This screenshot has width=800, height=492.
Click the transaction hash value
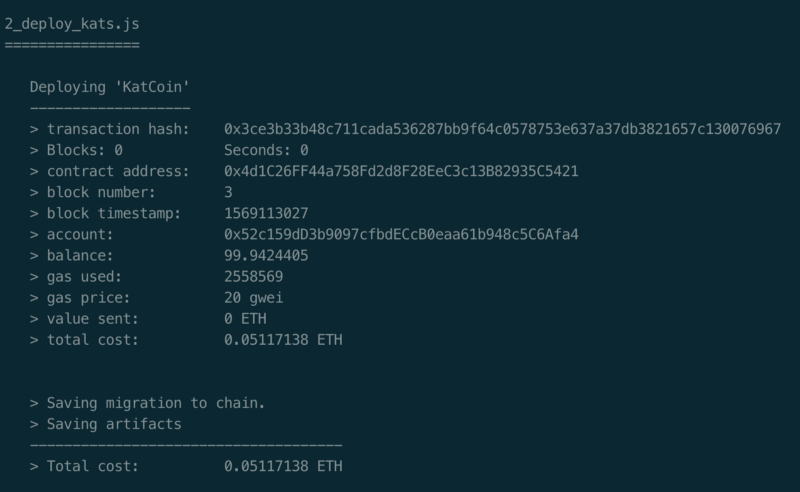tap(503, 129)
